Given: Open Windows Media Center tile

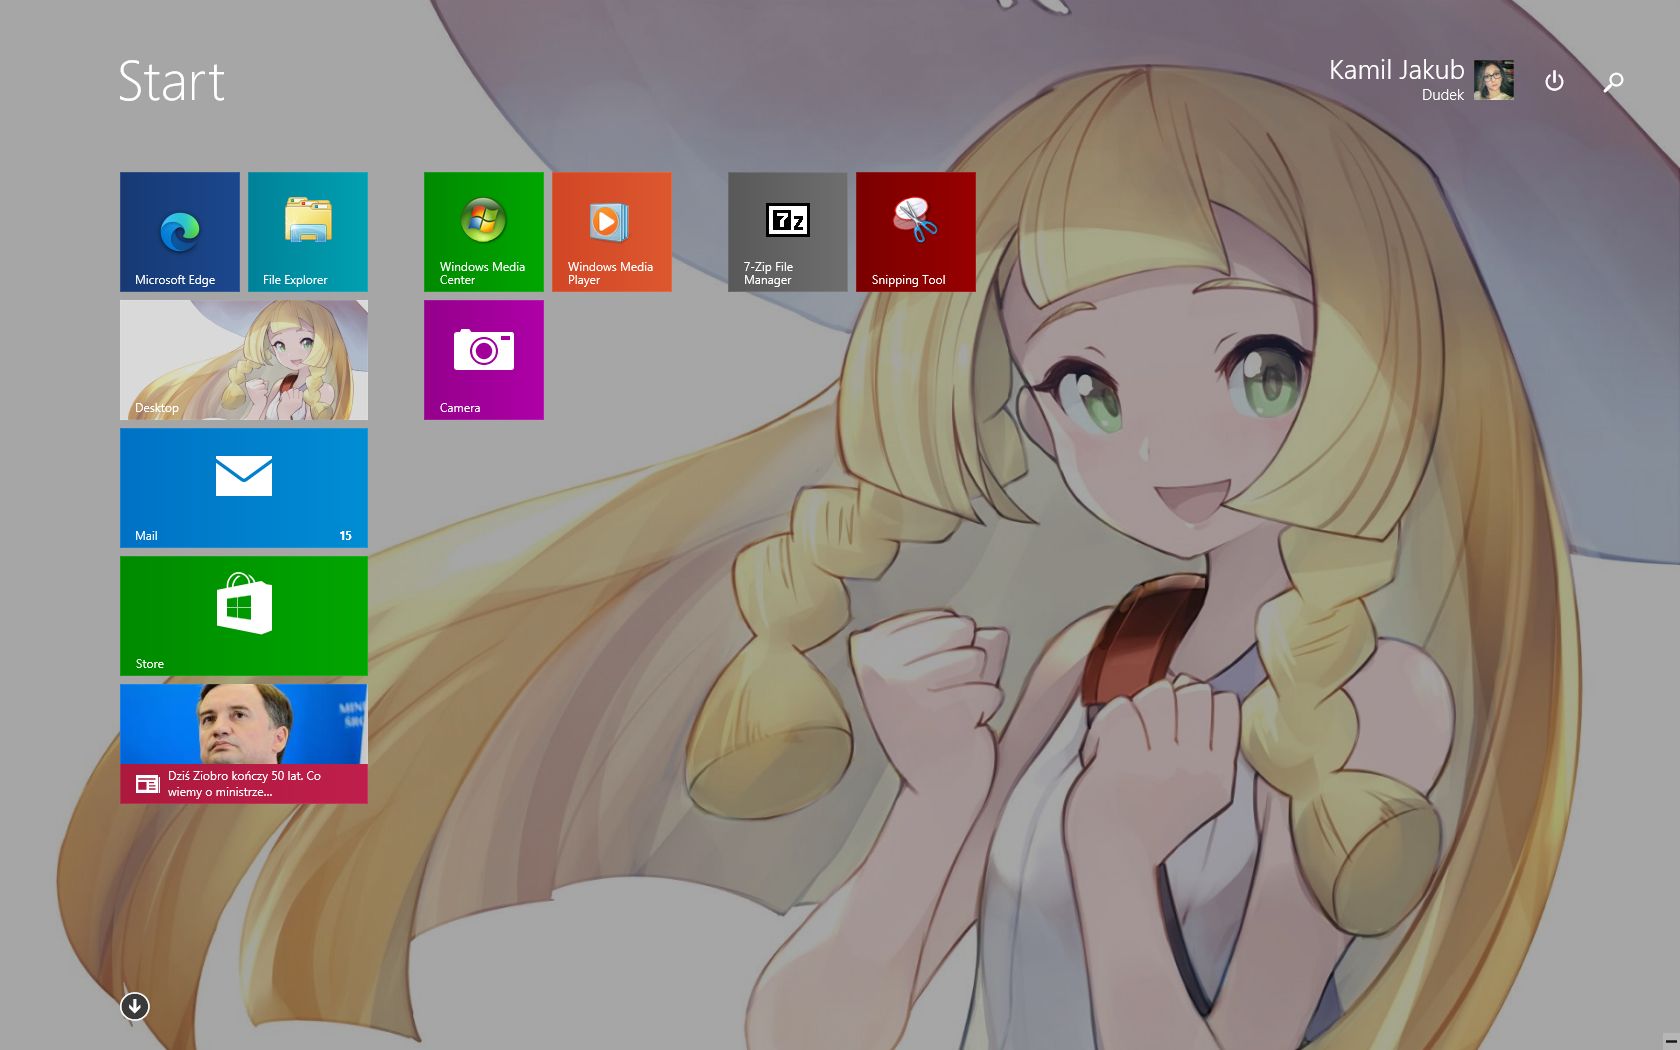Looking at the screenshot, I should (484, 232).
